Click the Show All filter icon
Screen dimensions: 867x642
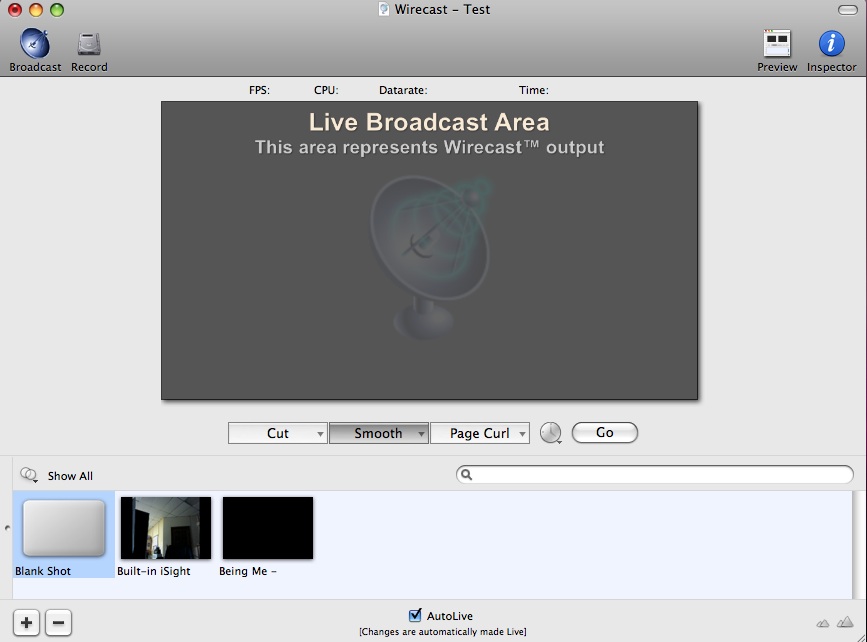(29, 475)
